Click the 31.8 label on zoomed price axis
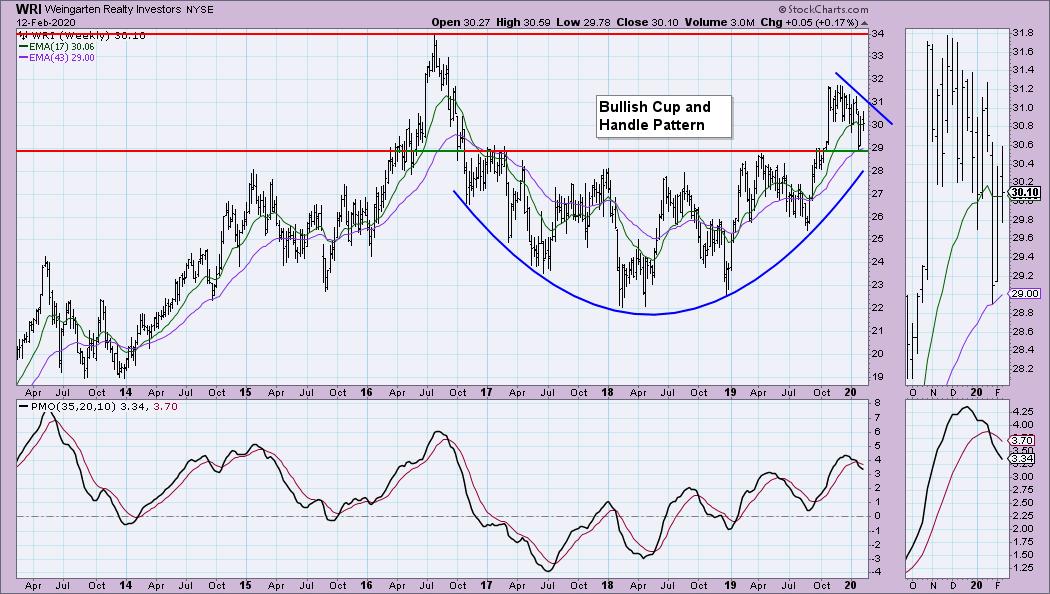 pos(1022,33)
